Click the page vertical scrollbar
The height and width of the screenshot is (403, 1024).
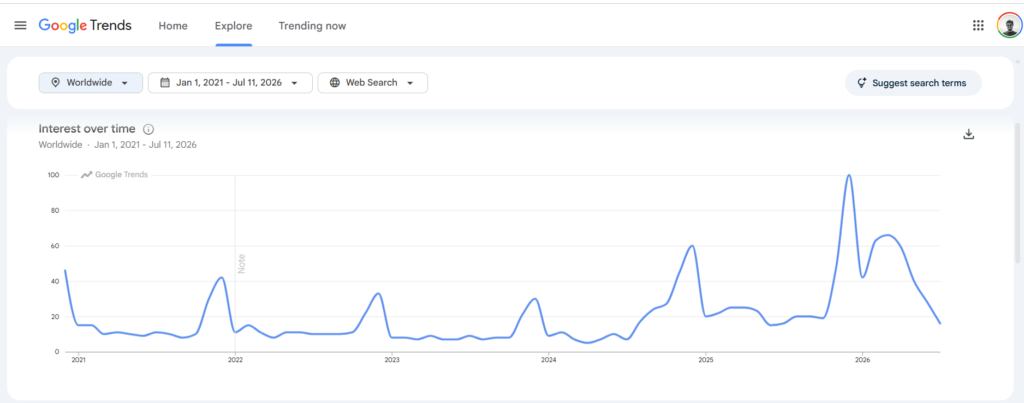click(1017, 193)
